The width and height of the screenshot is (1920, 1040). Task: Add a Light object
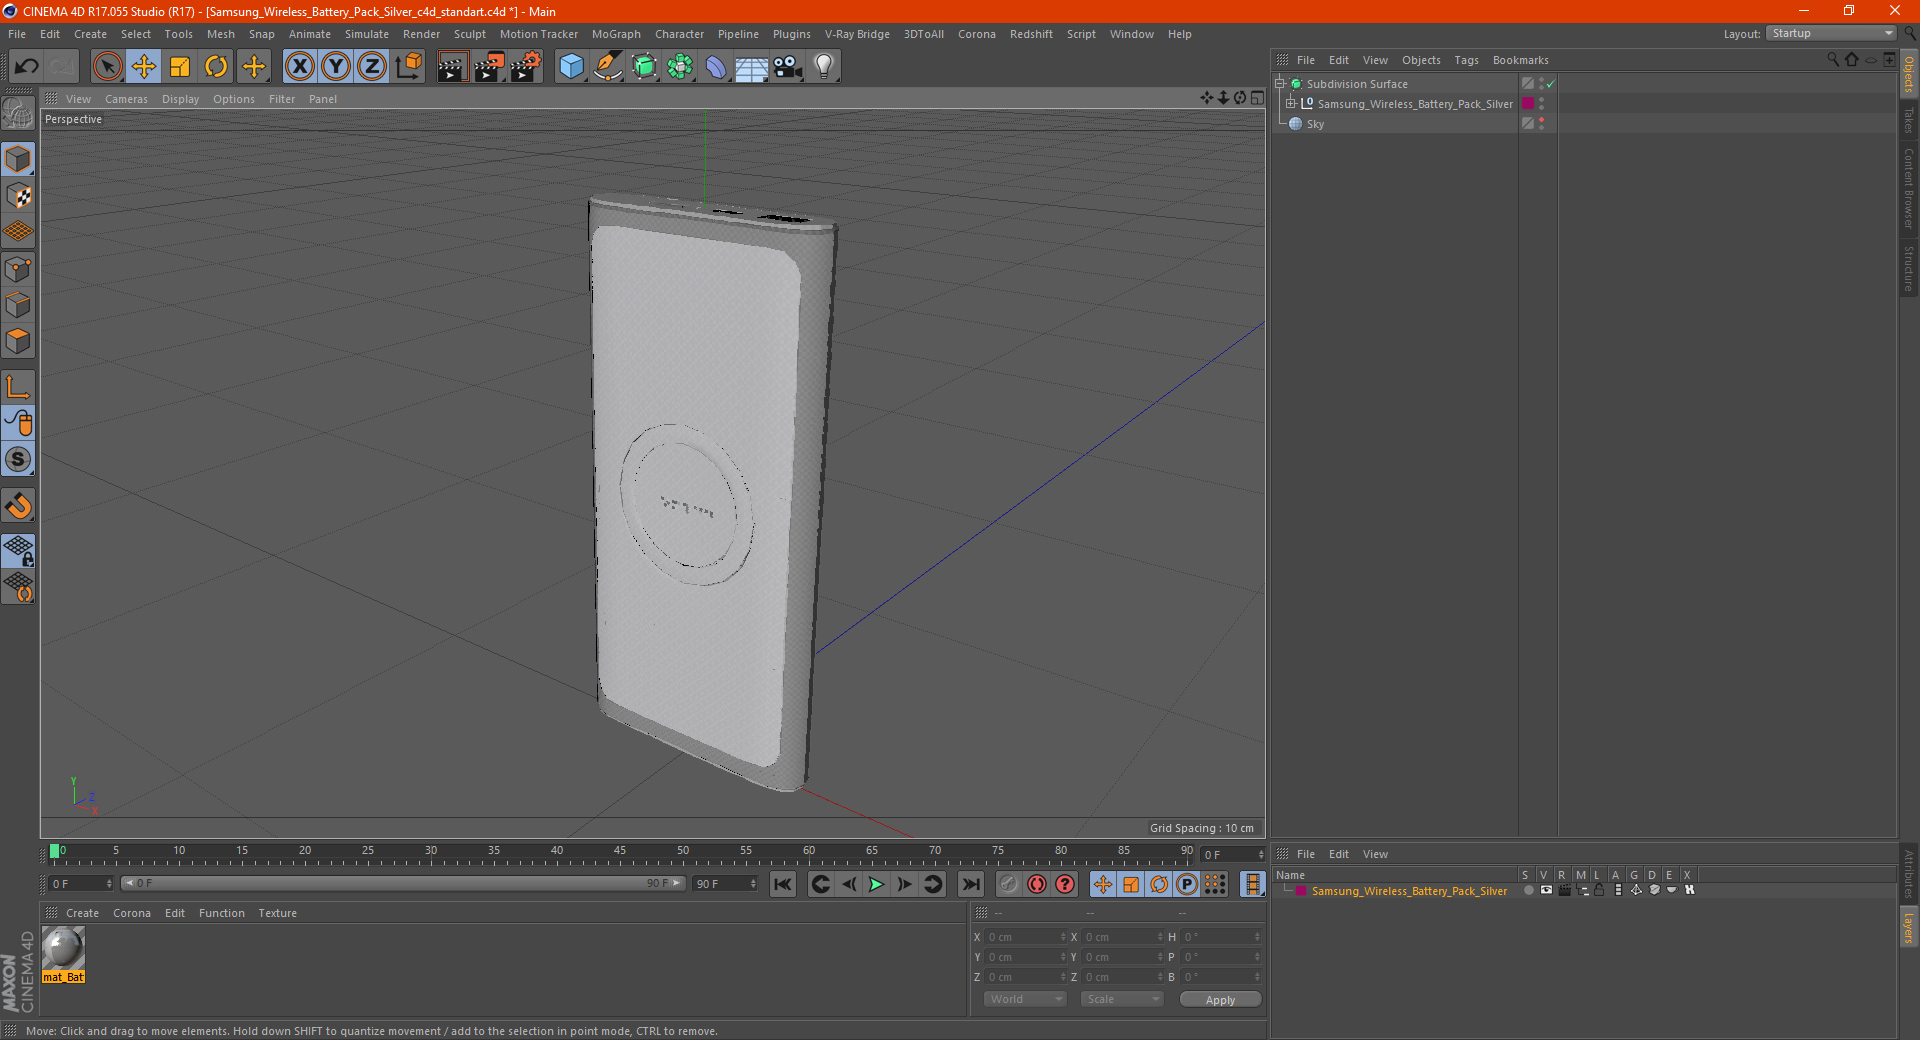[x=823, y=67]
